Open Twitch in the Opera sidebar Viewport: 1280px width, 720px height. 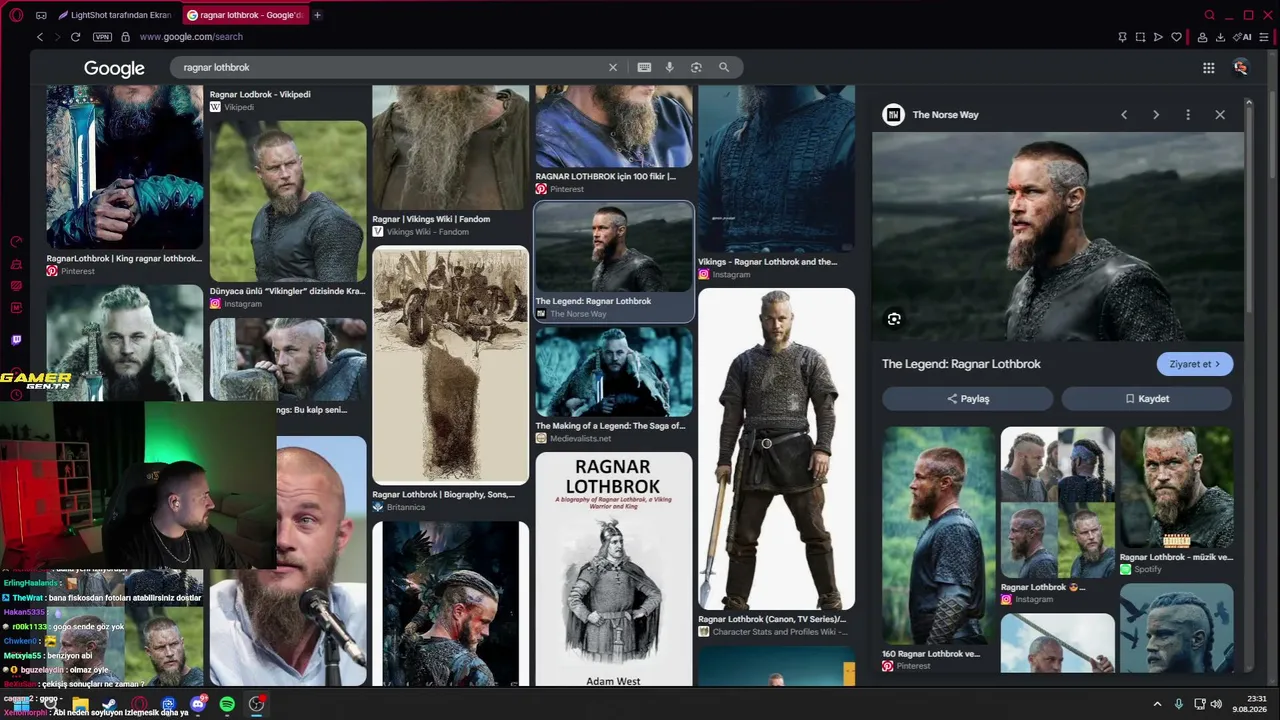click(x=16, y=340)
